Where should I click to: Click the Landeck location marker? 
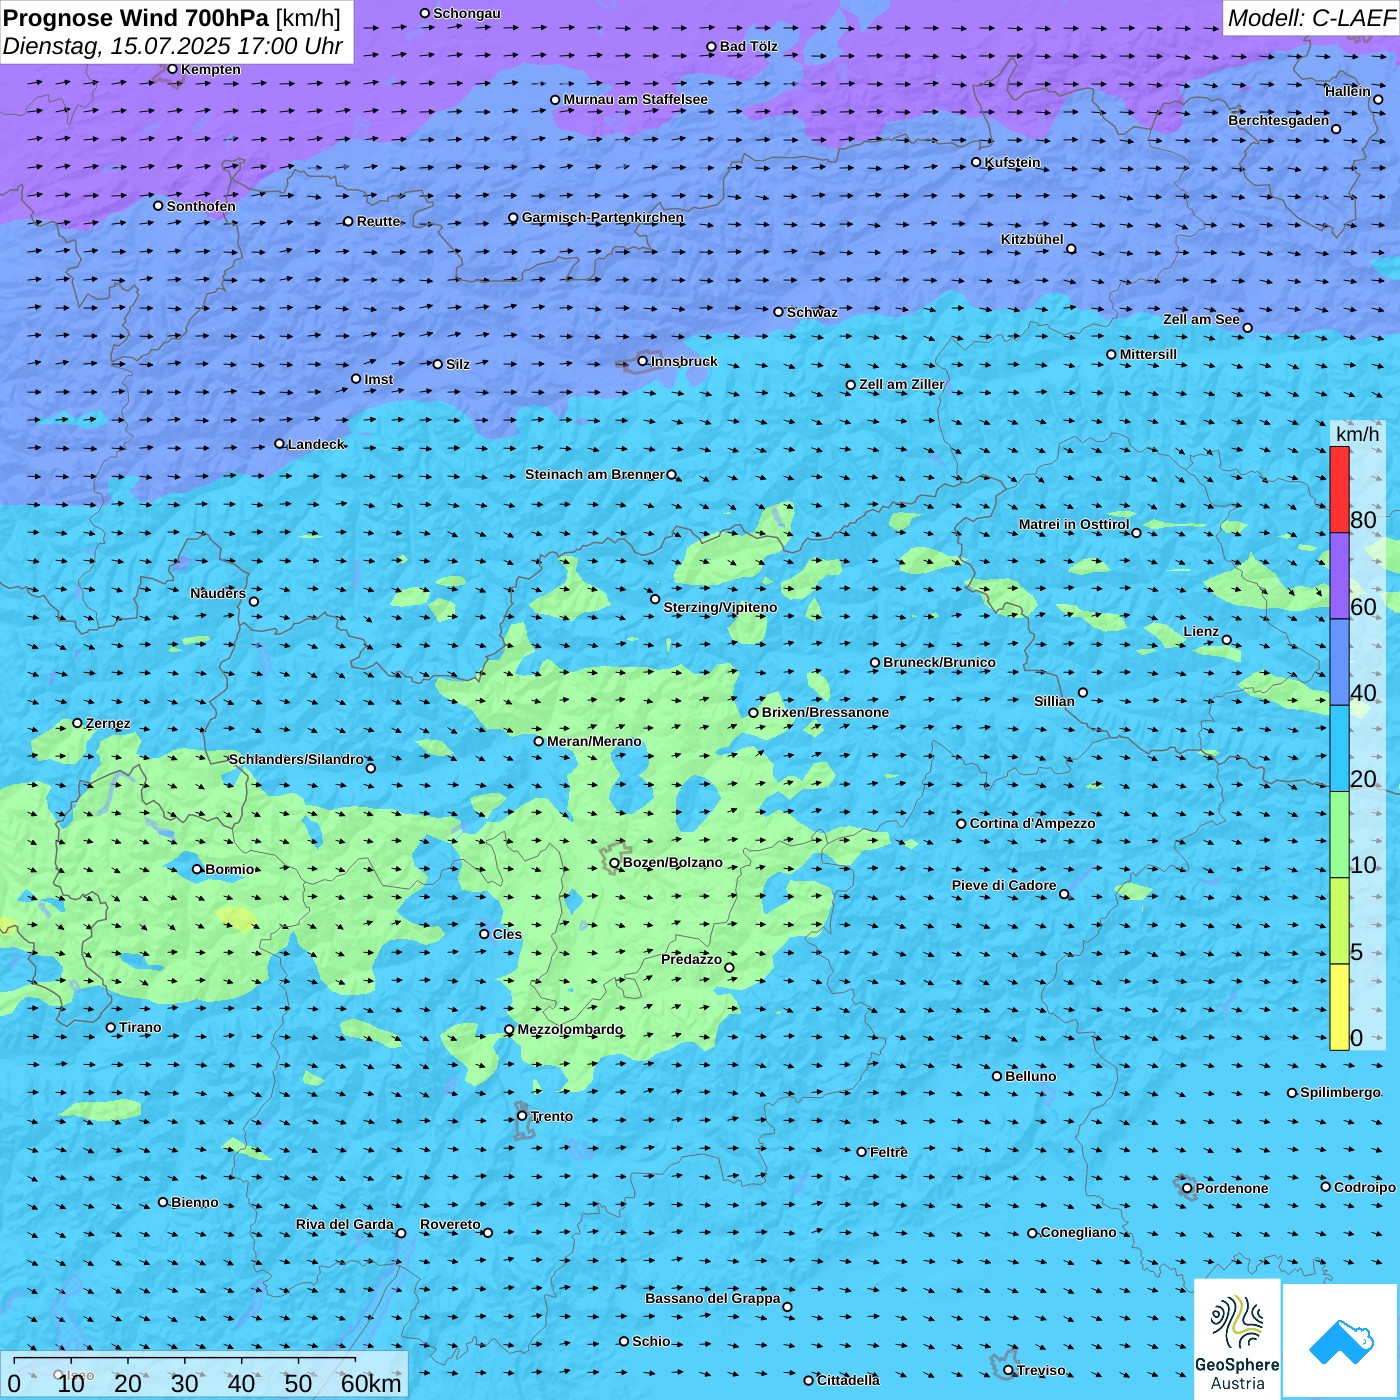tap(280, 444)
